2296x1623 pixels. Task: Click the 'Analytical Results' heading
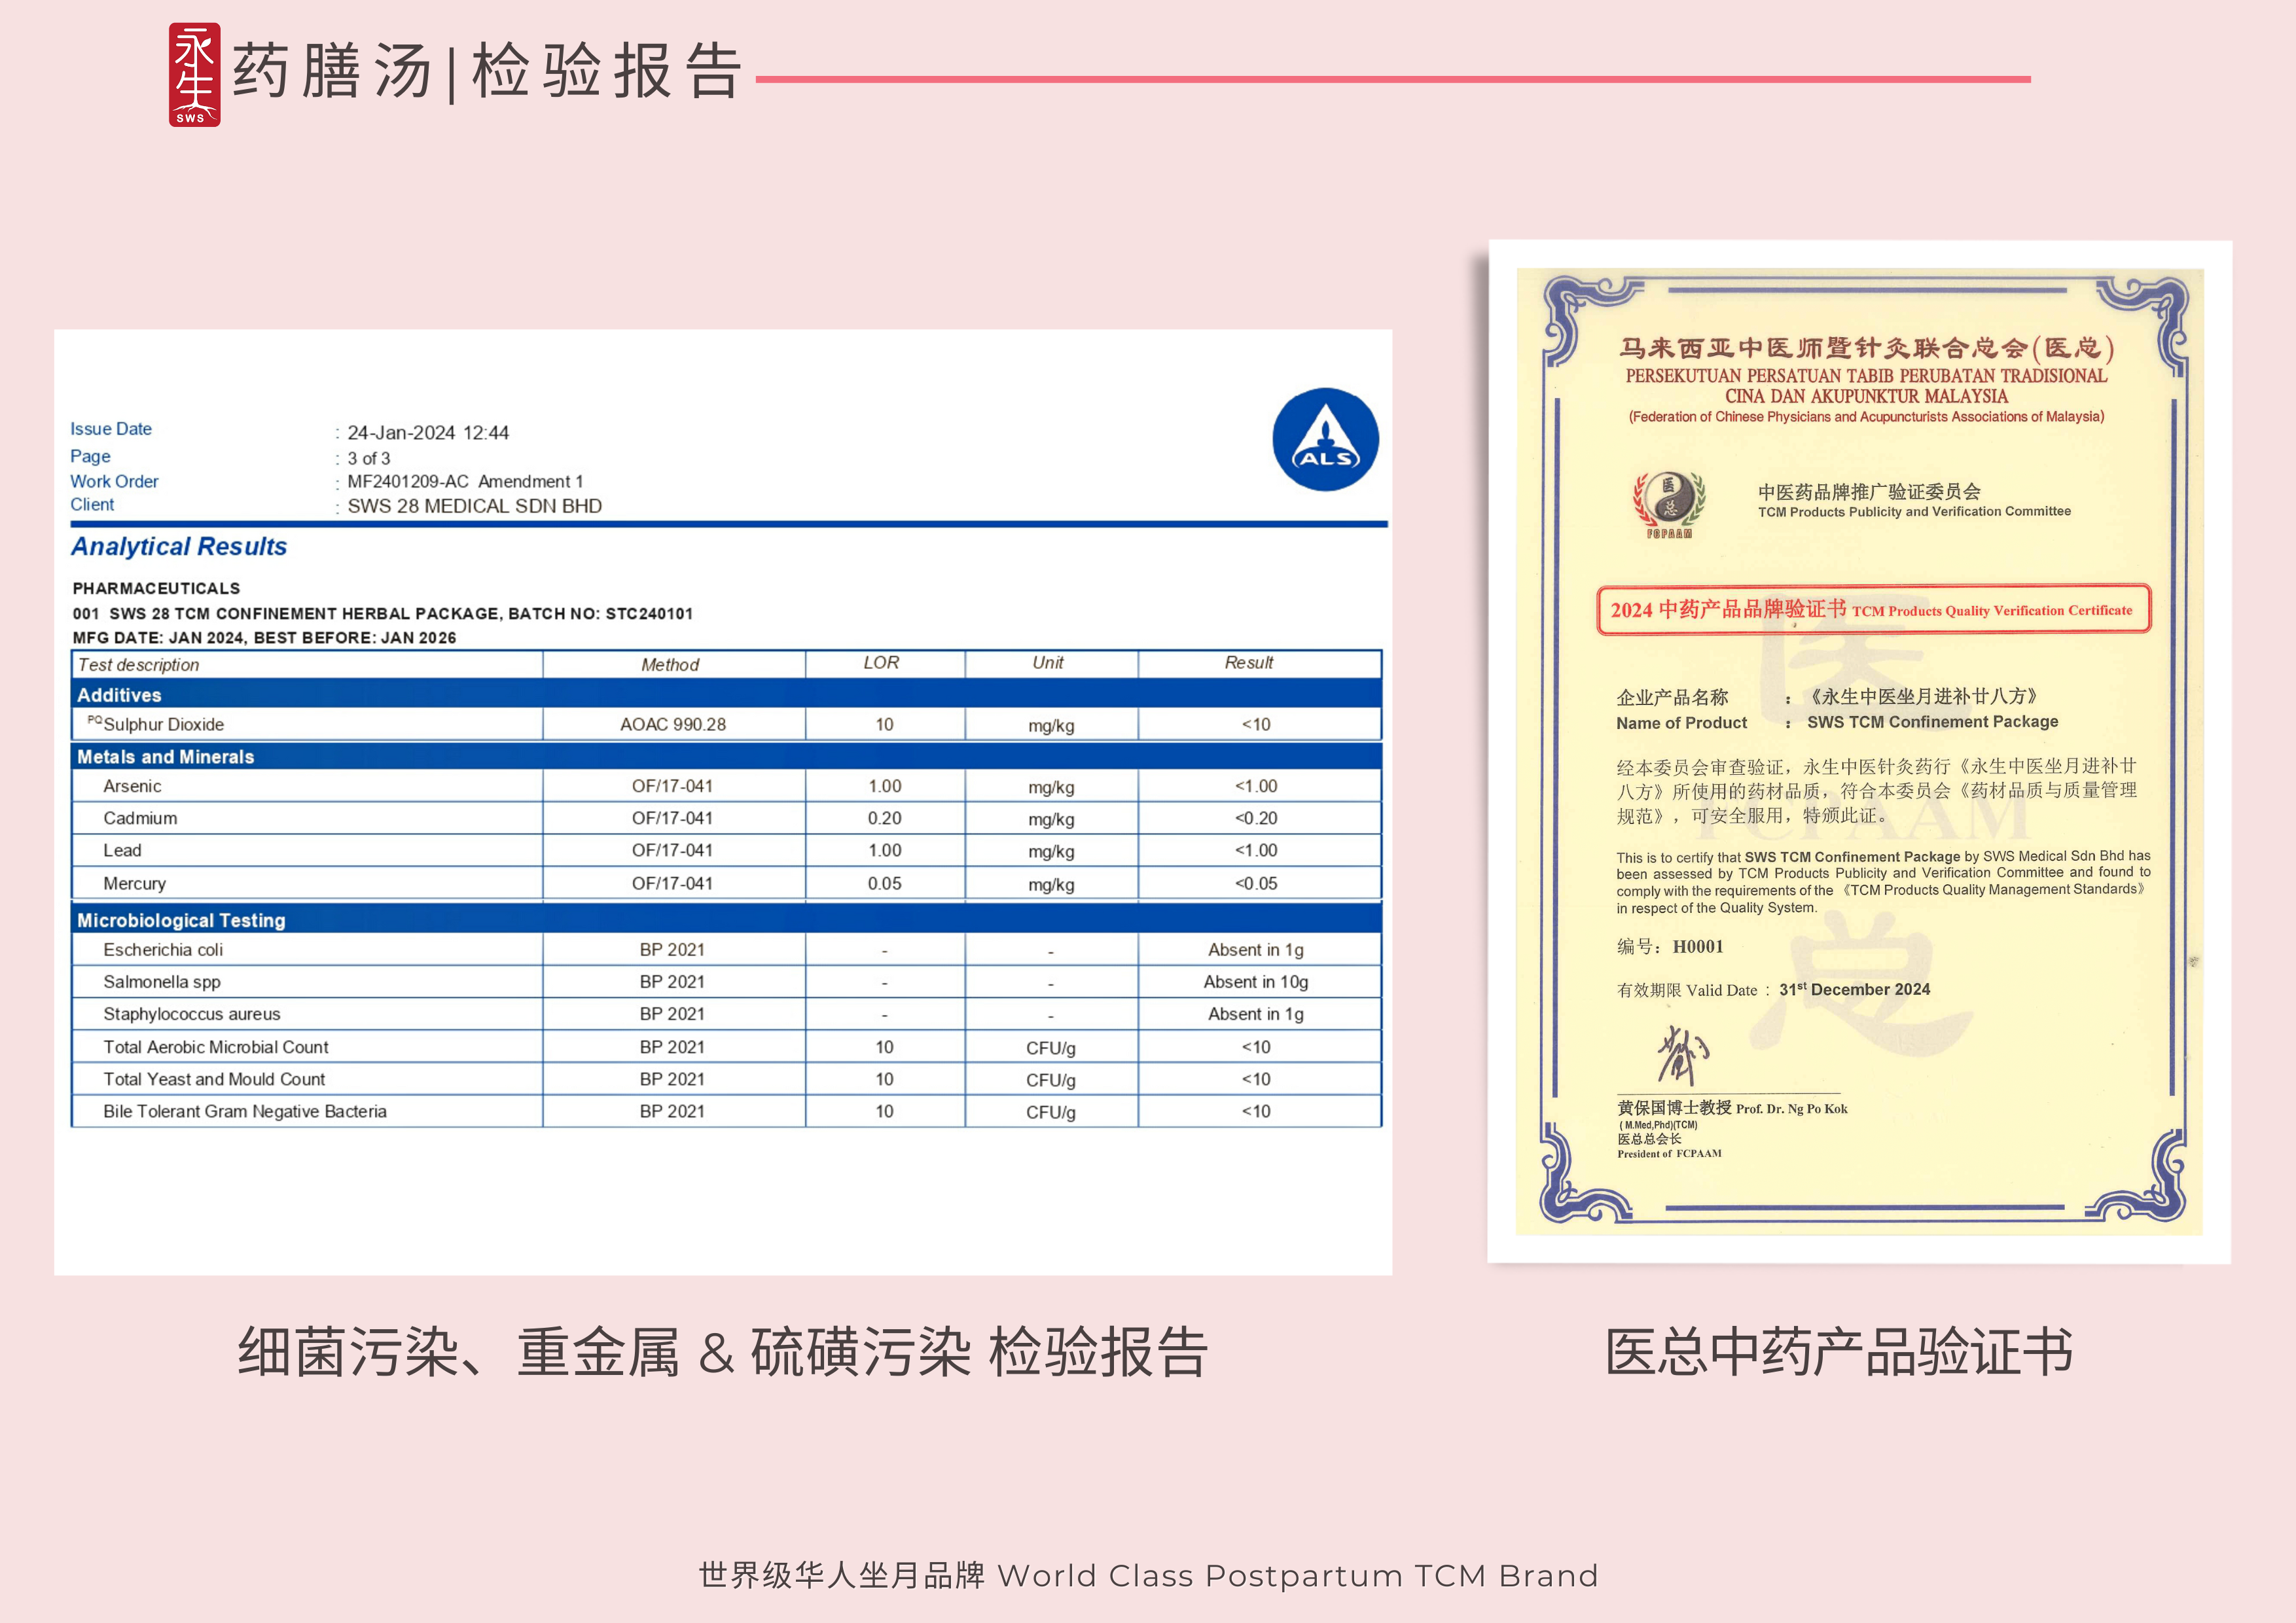pyautogui.click(x=179, y=546)
